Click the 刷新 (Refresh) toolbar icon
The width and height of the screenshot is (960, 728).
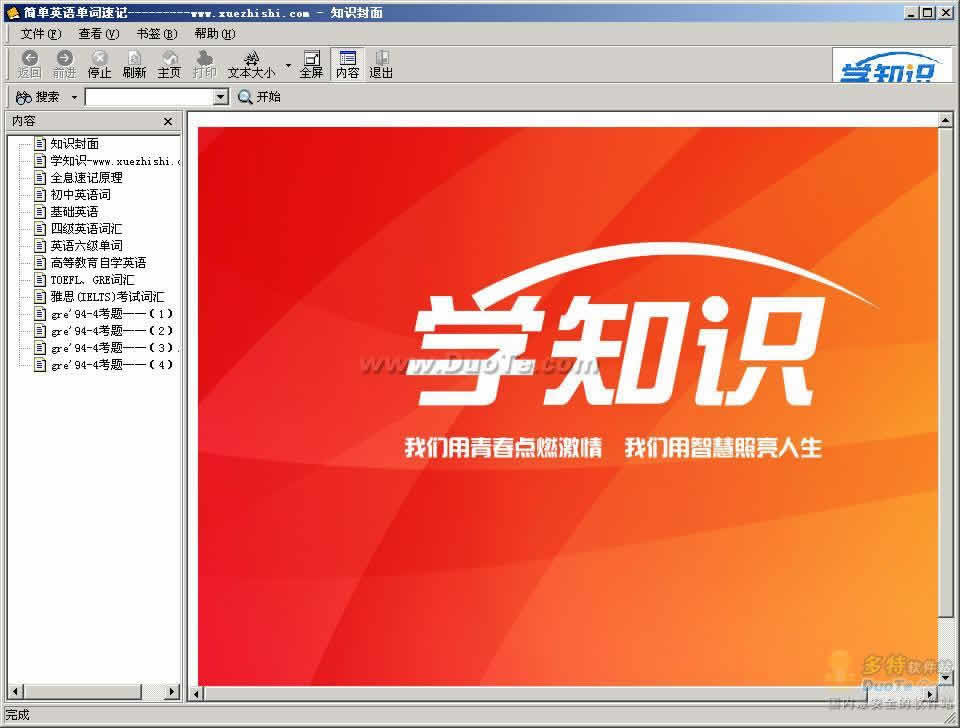click(134, 59)
